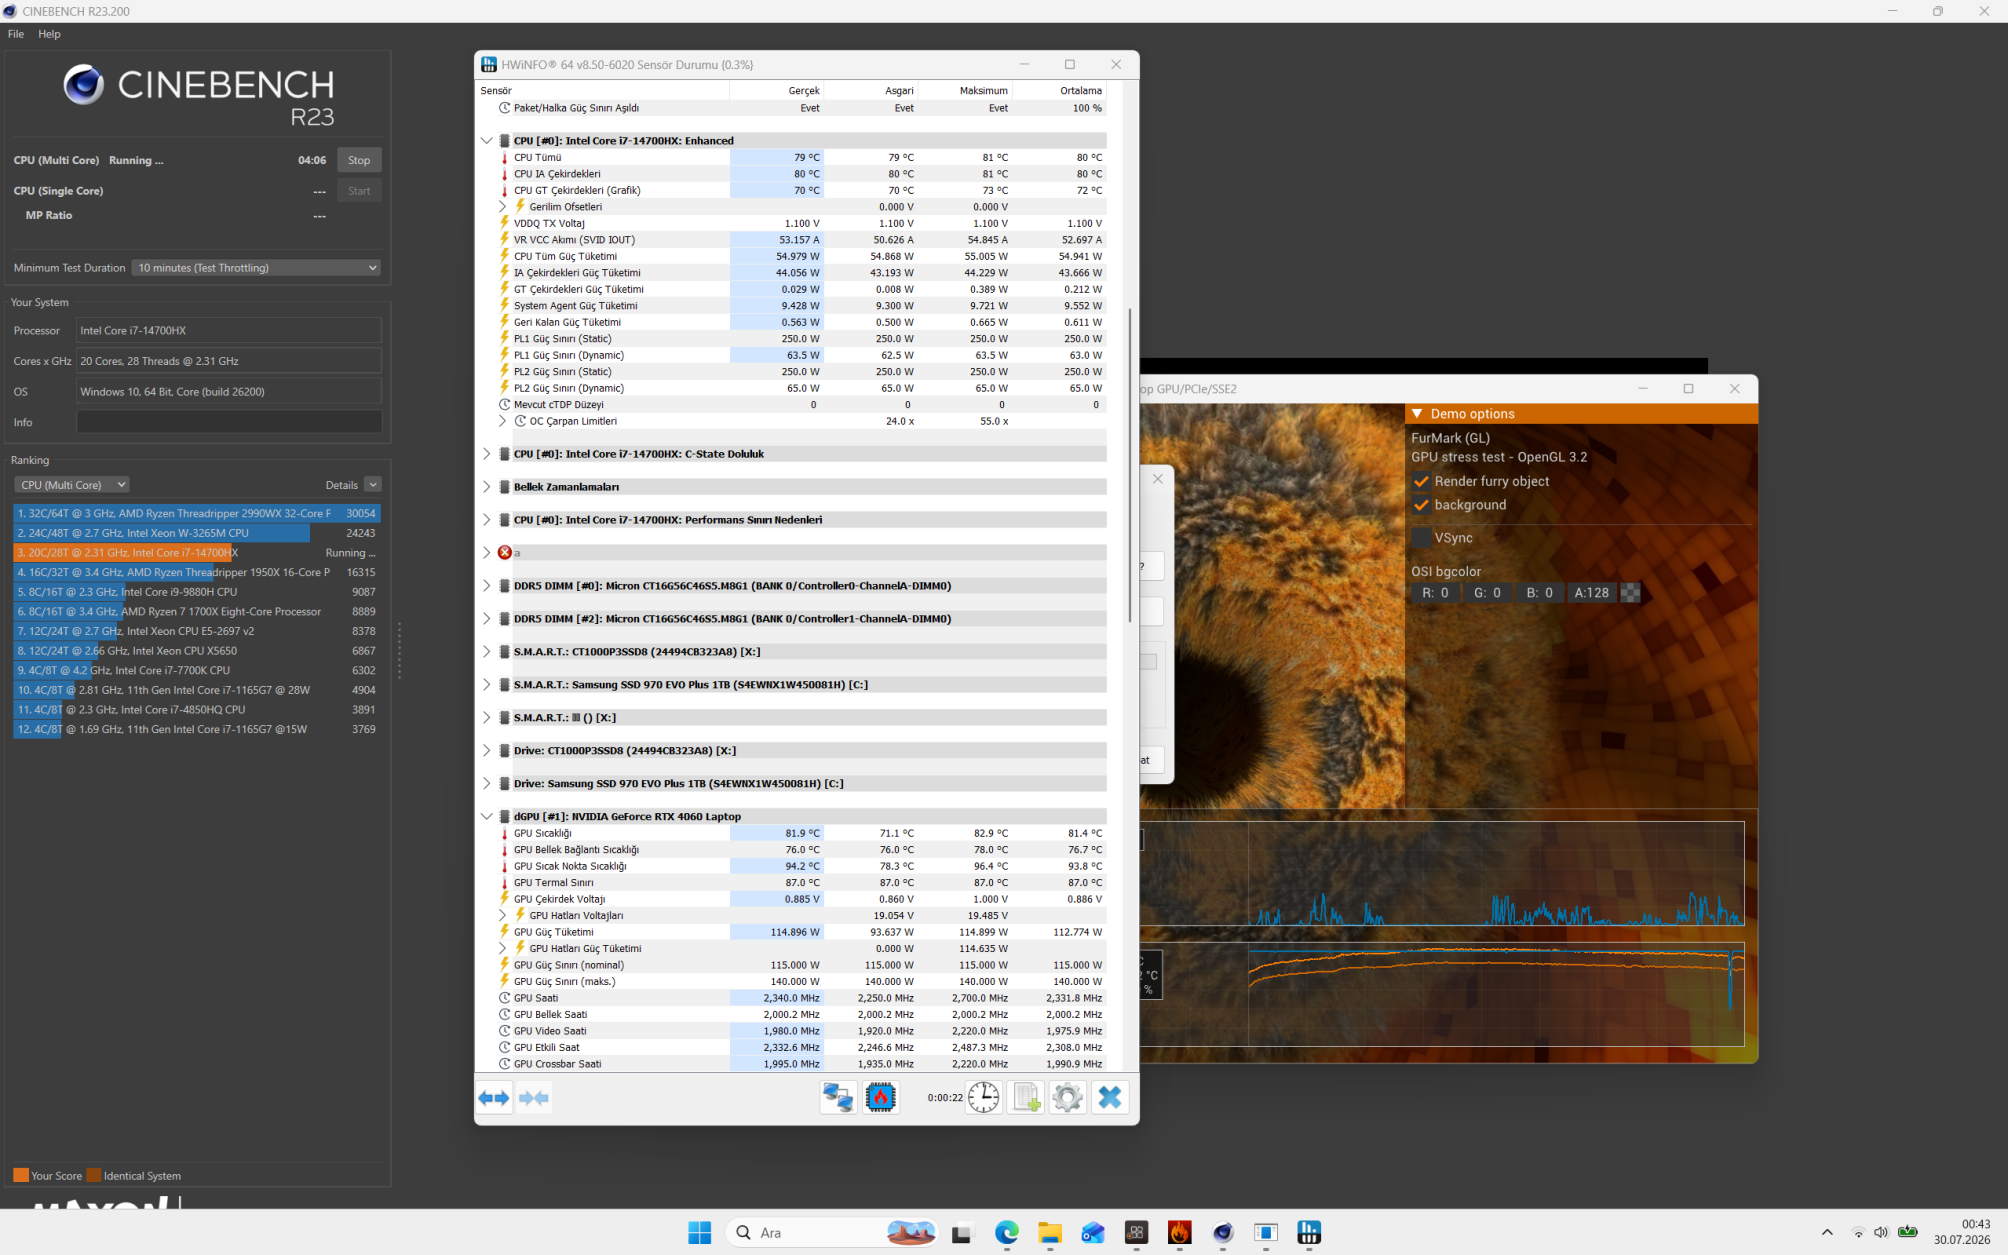This screenshot has width=2008, height=1255.
Task: Click the thermometer icon beside CPU Tümü
Action: (505, 157)
